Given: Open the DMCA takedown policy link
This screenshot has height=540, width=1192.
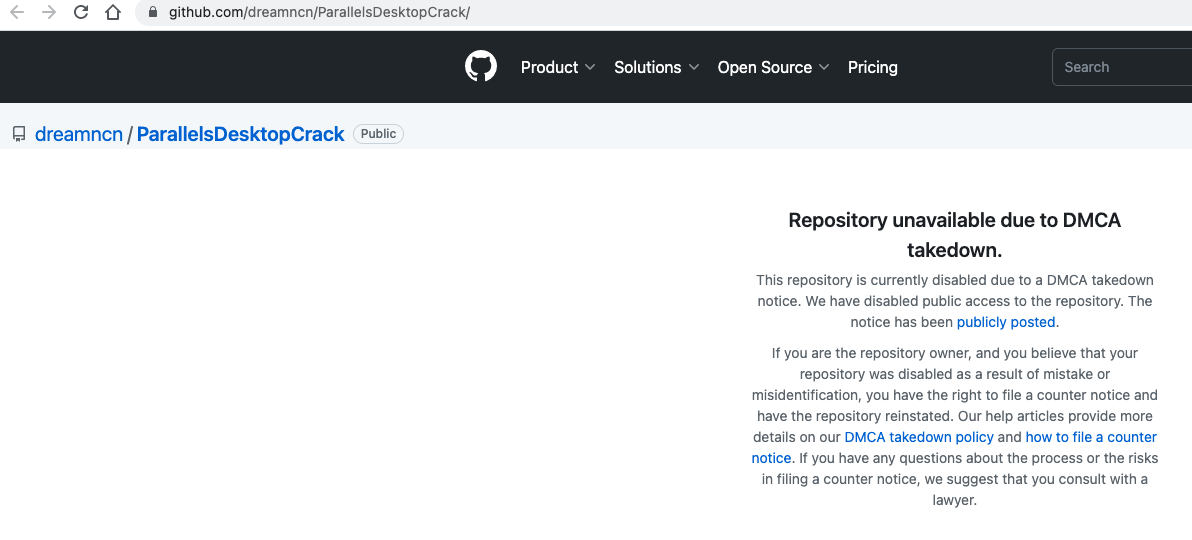Looking at the screenshot, I should tap(919, 437).
